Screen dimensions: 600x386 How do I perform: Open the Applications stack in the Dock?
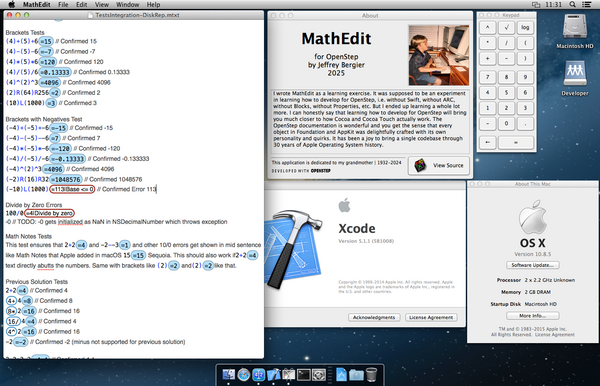pos(341,375)
